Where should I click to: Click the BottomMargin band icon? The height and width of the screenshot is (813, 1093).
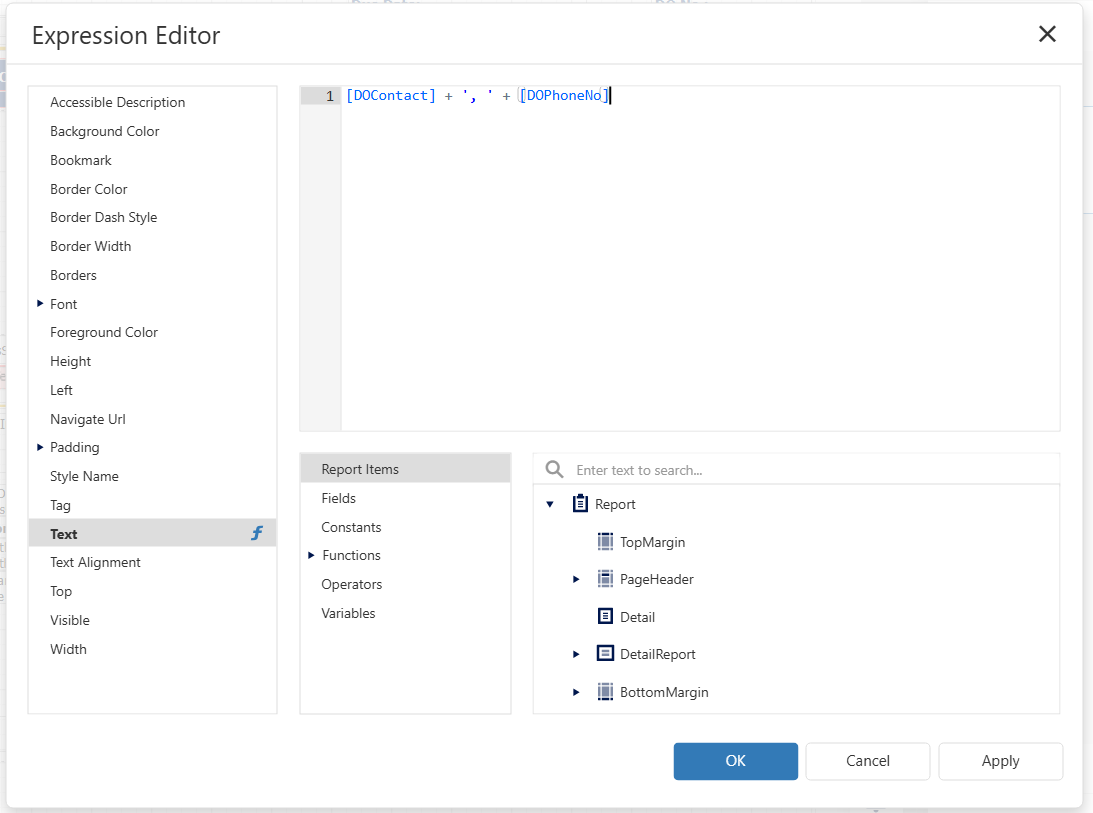click(605, 692)
